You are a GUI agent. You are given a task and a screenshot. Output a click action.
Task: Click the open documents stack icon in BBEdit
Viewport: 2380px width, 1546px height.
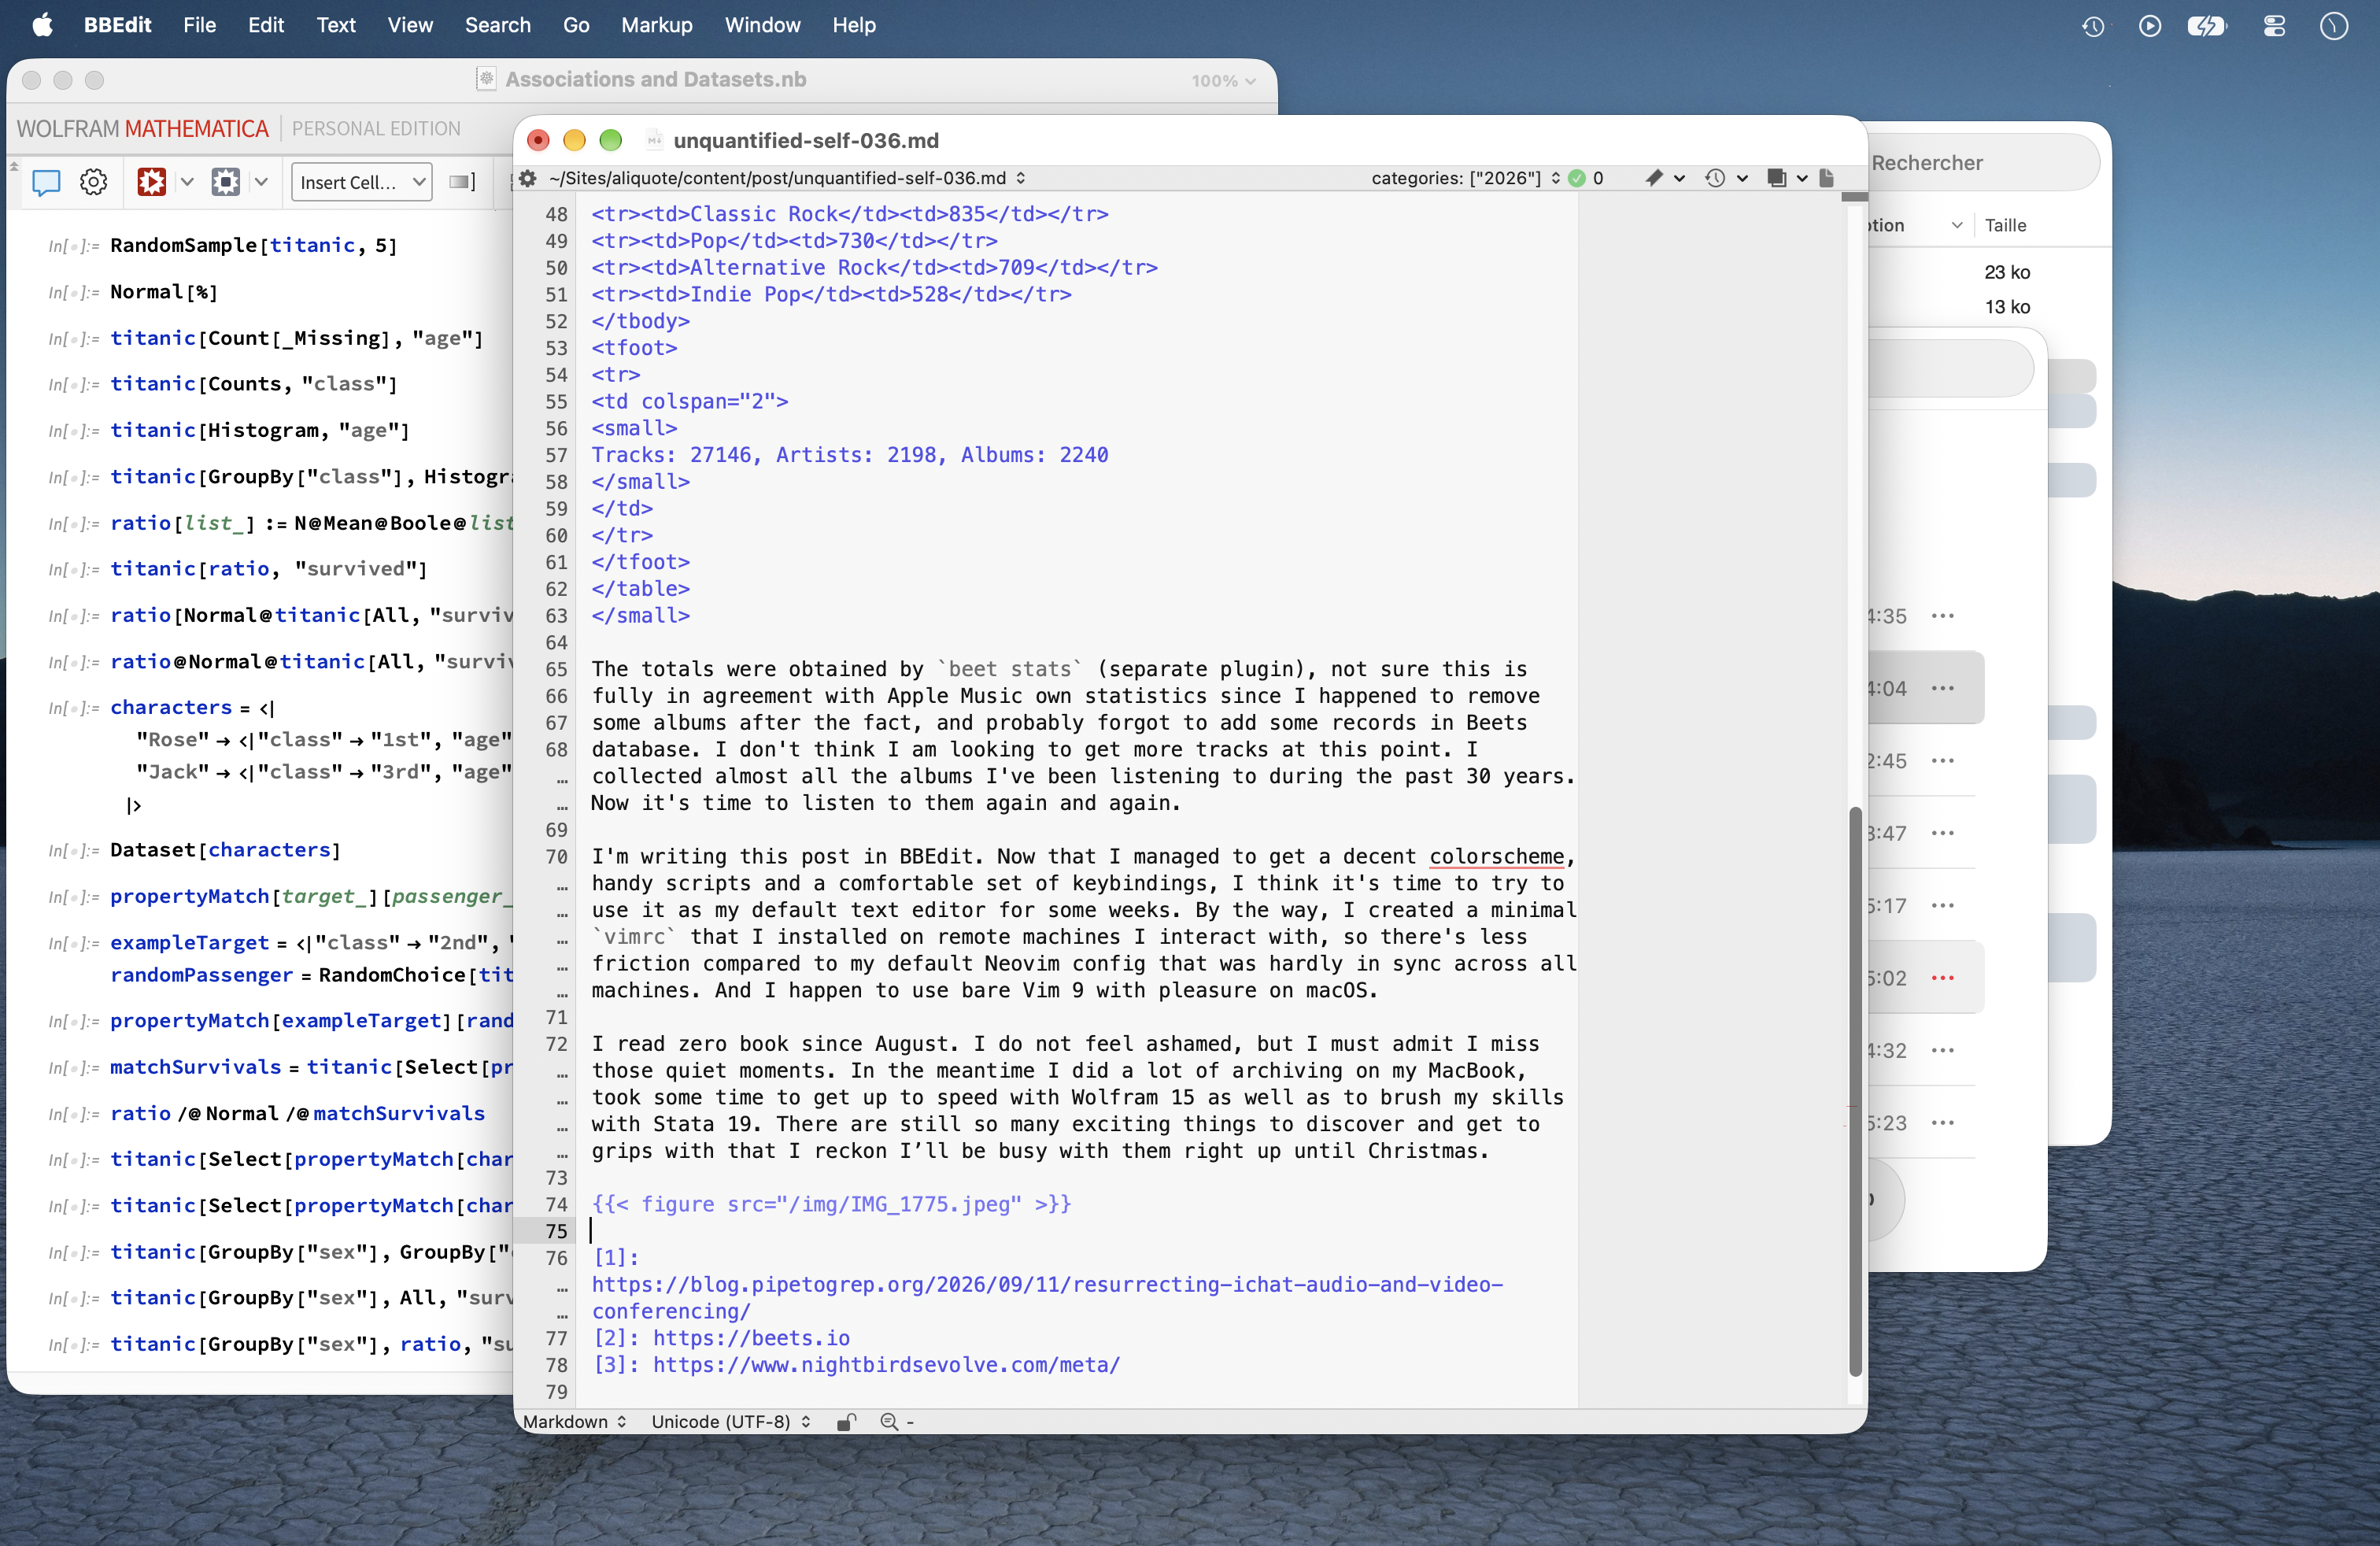pyautogui.click(x=1777, y=178)
